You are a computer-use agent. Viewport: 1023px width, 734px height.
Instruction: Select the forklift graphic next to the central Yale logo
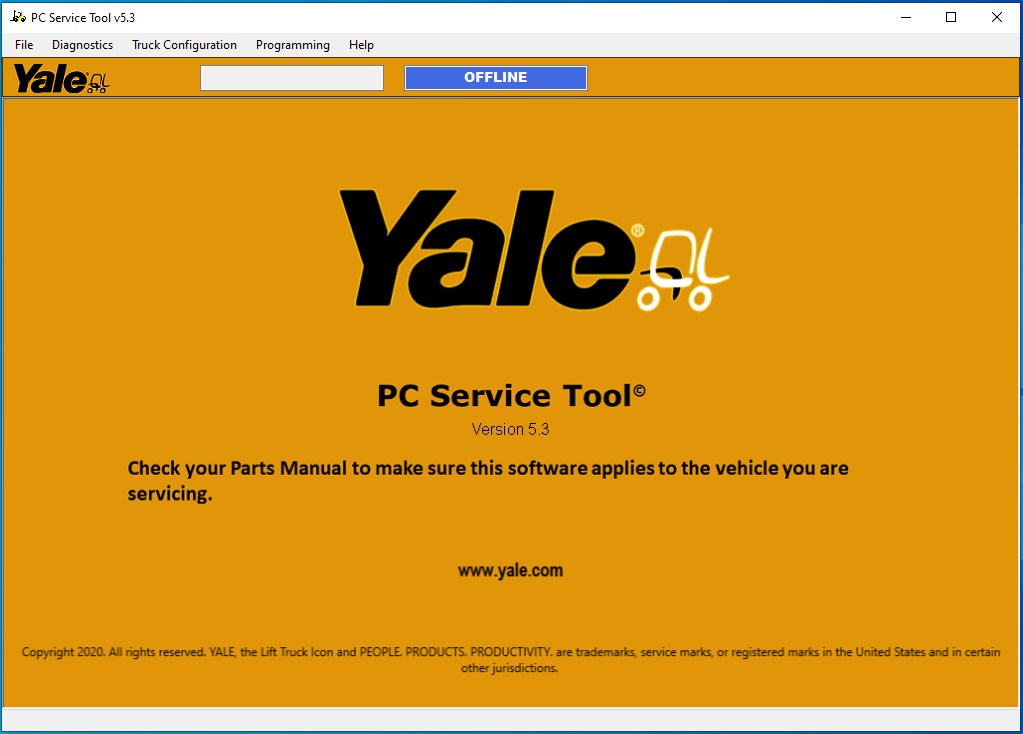coord(685,270)
